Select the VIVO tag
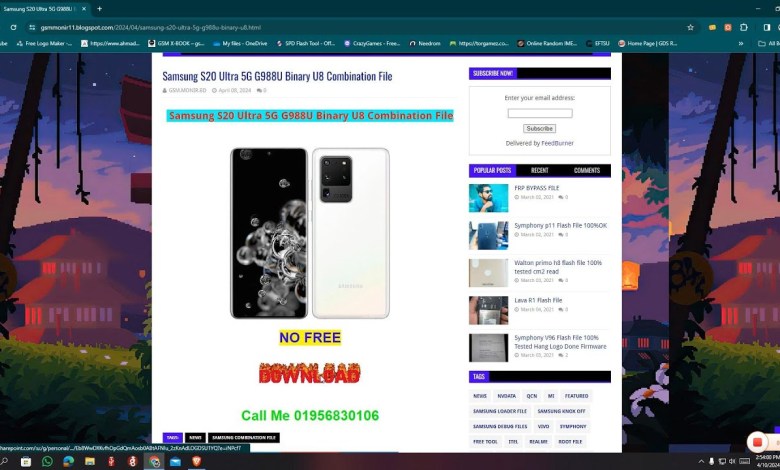This screenshot has height=470, width=780. 543,427
